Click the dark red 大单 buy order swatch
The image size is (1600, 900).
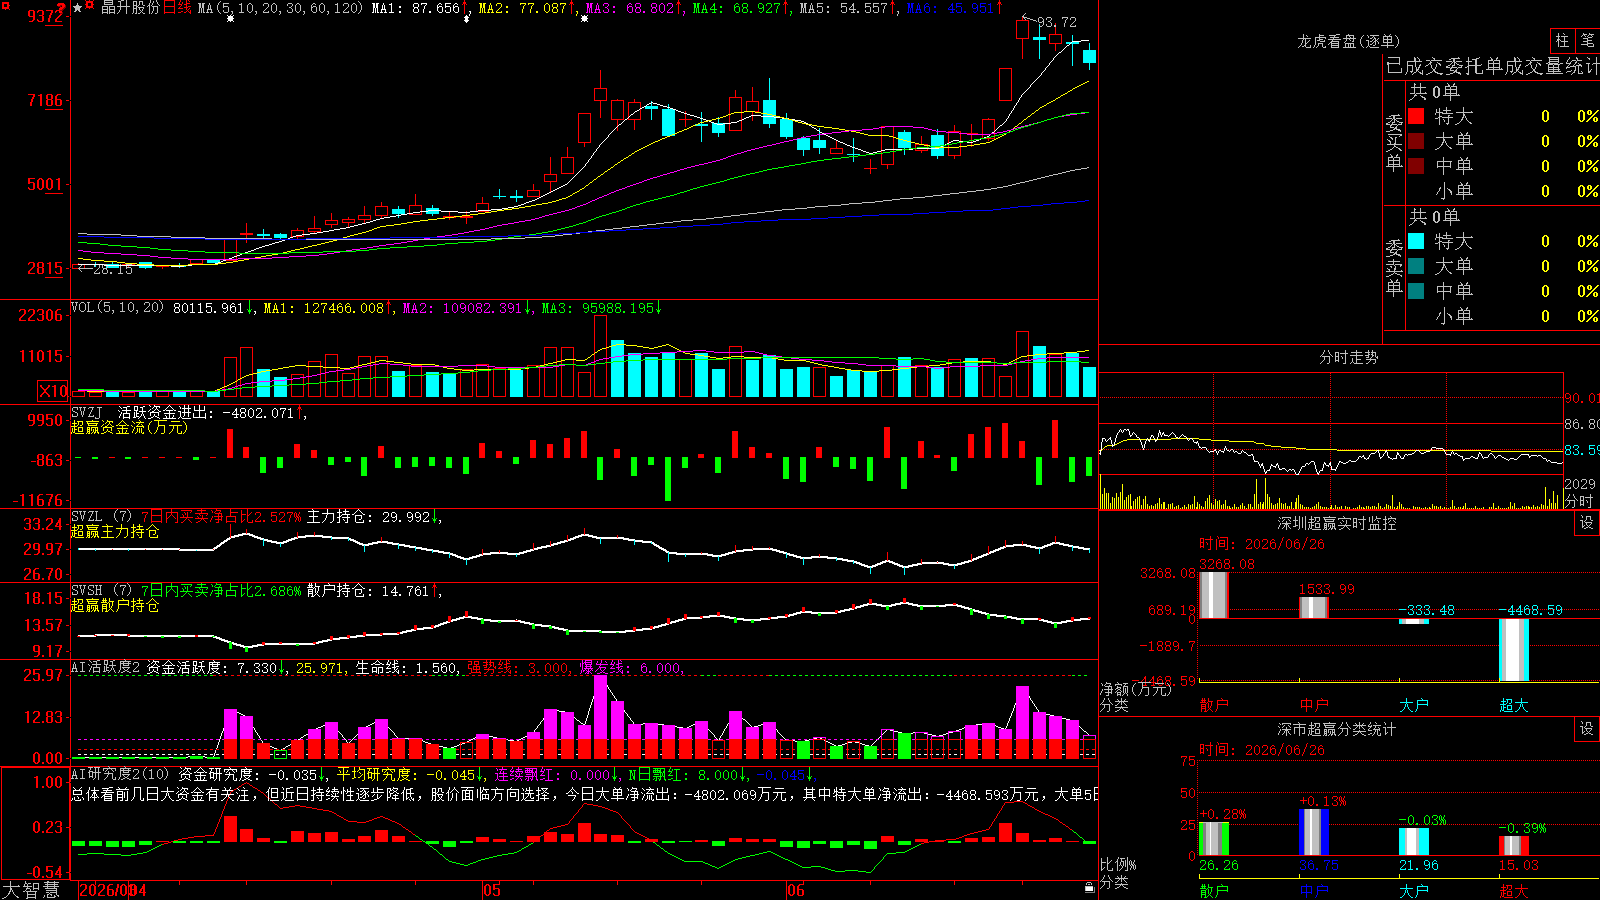(x=1416, y=141)
